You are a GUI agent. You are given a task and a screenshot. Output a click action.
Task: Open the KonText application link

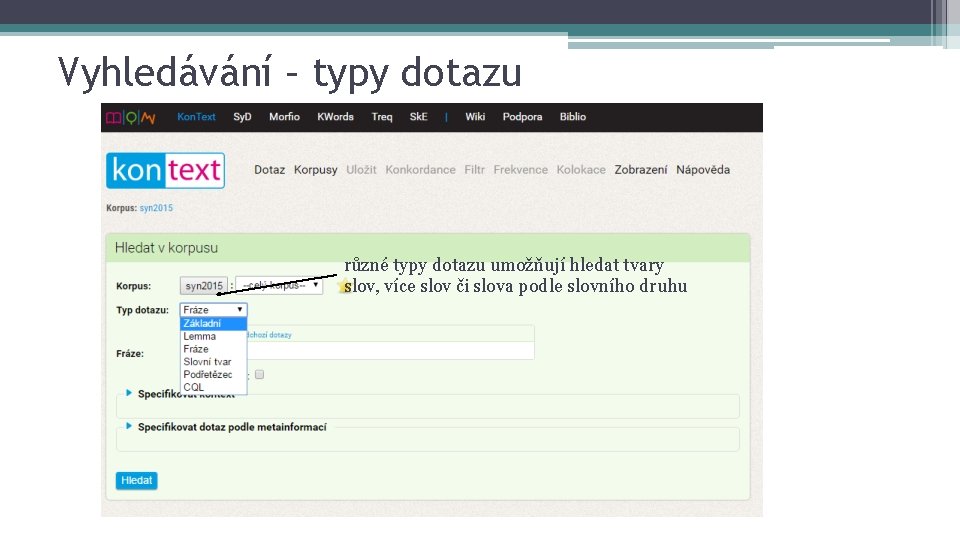pyautogui.click(x=196, y=117)
